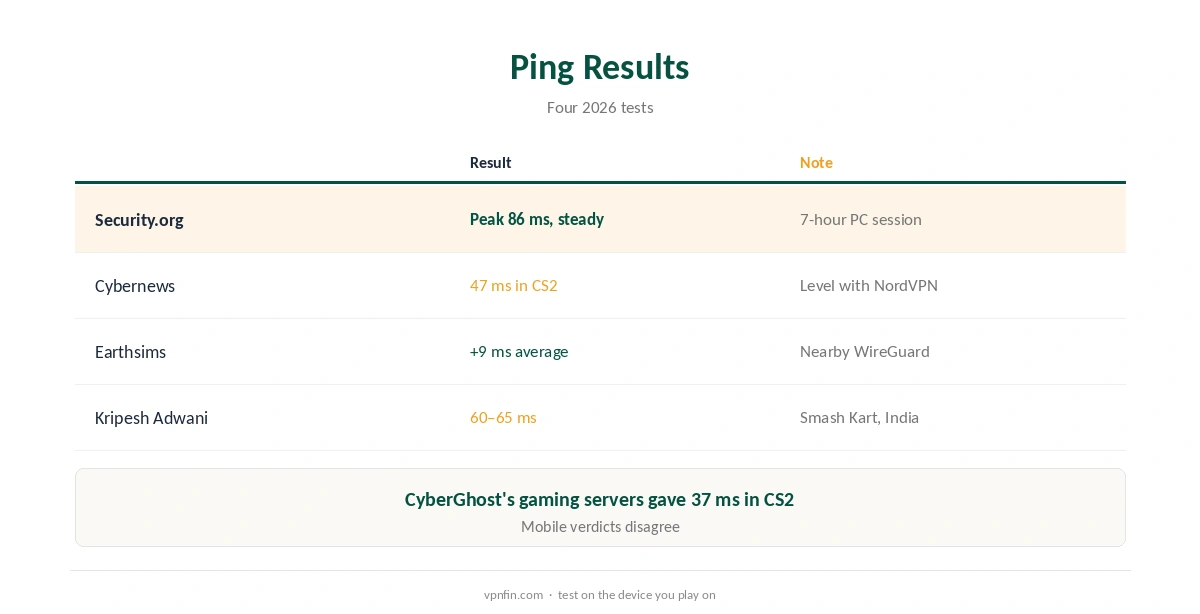Click 'Mobile verdicts disagree' caption
This screenshot has height=614, width=1200.
pyautogui.click(x=600, y=526)
